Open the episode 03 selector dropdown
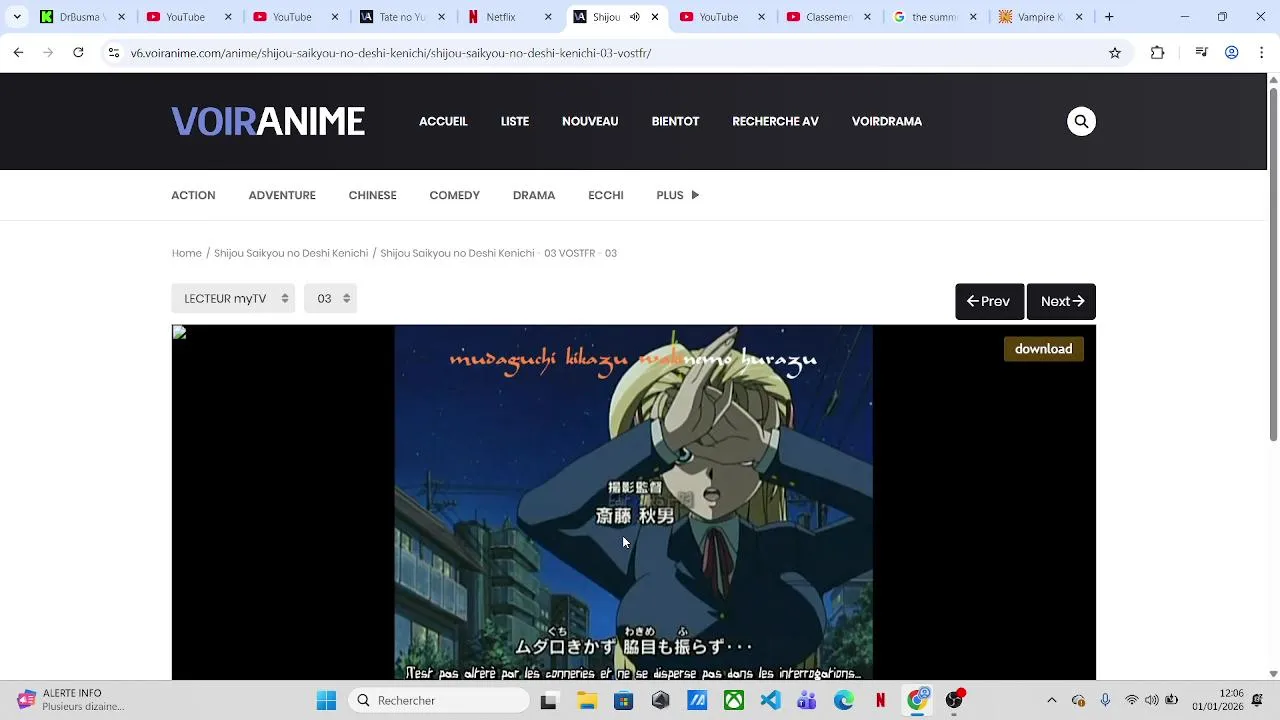This screenshot has height=720, width=1280. [x=330, y=298]
